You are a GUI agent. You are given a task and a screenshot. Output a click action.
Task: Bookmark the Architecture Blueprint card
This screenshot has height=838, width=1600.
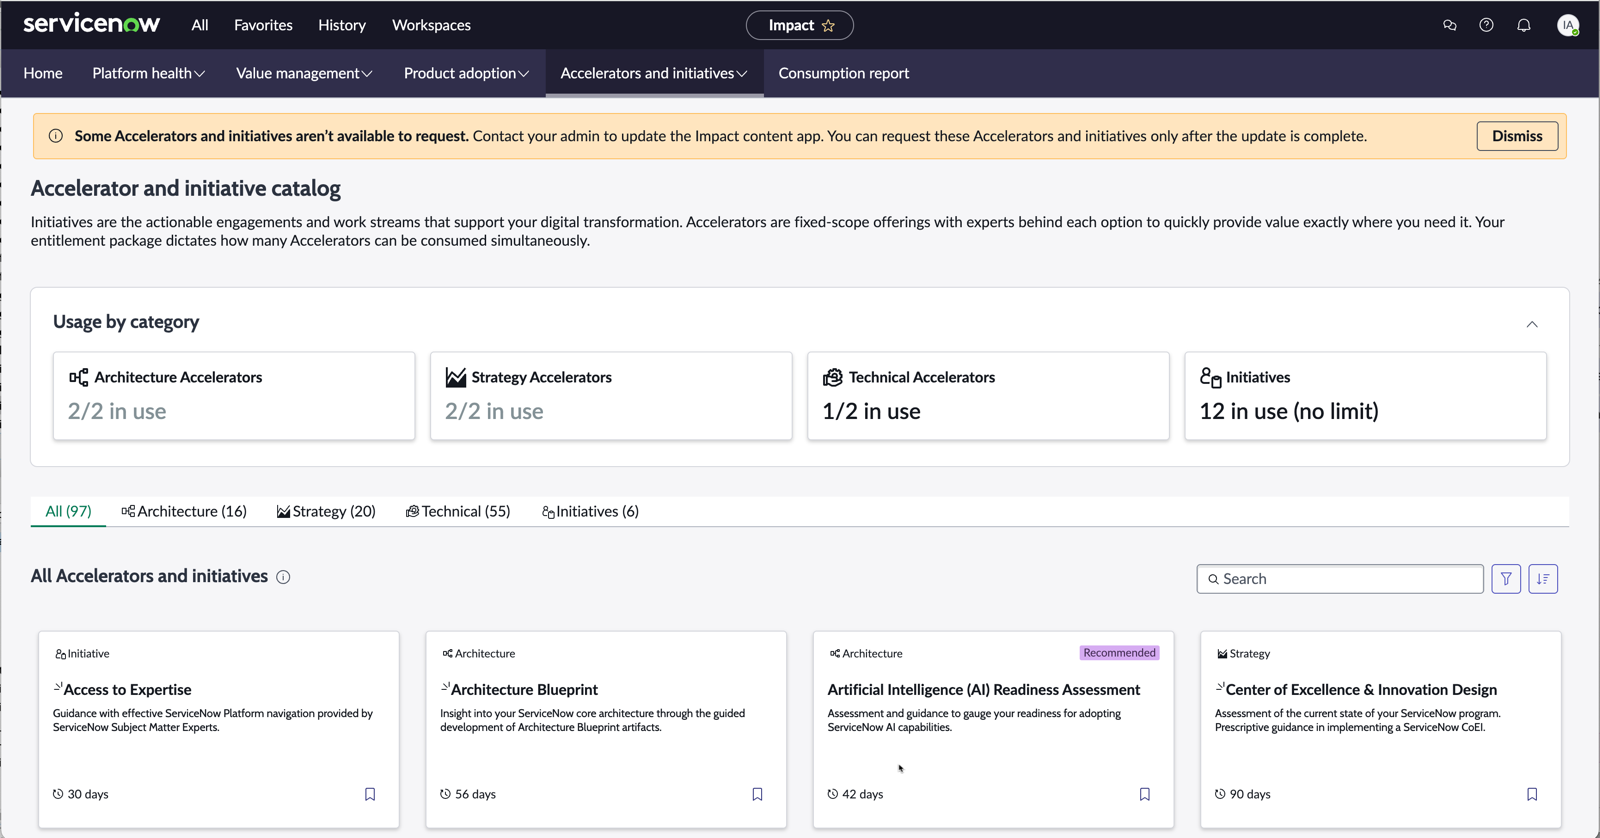757,794
